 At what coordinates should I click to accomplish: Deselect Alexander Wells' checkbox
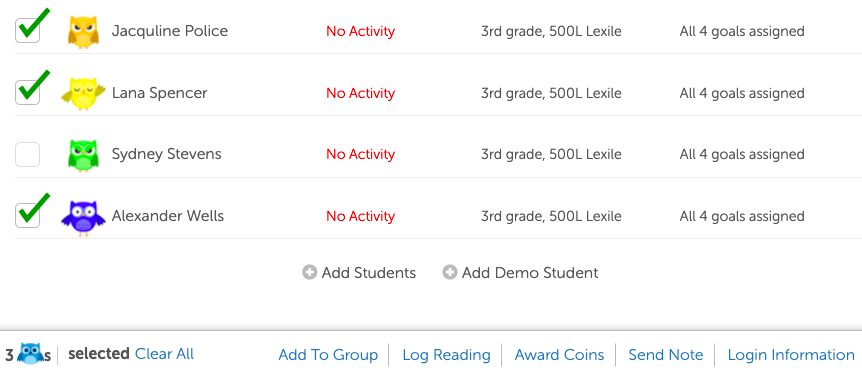[x=27, y=215]
